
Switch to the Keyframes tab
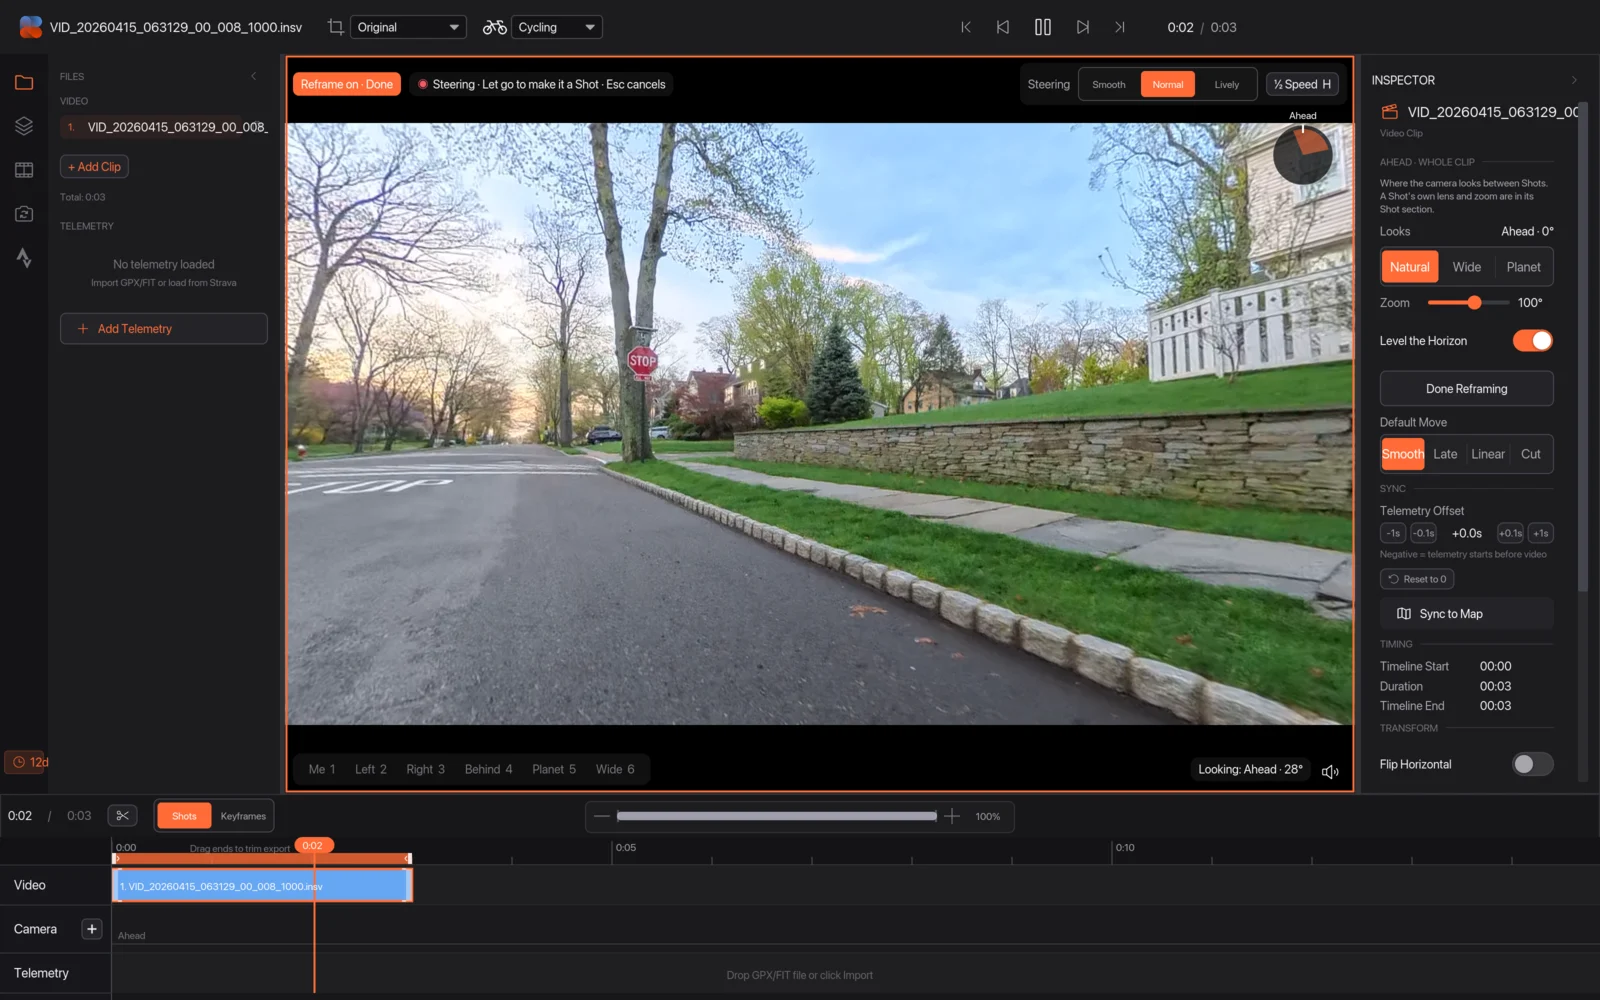click(243, 816)
